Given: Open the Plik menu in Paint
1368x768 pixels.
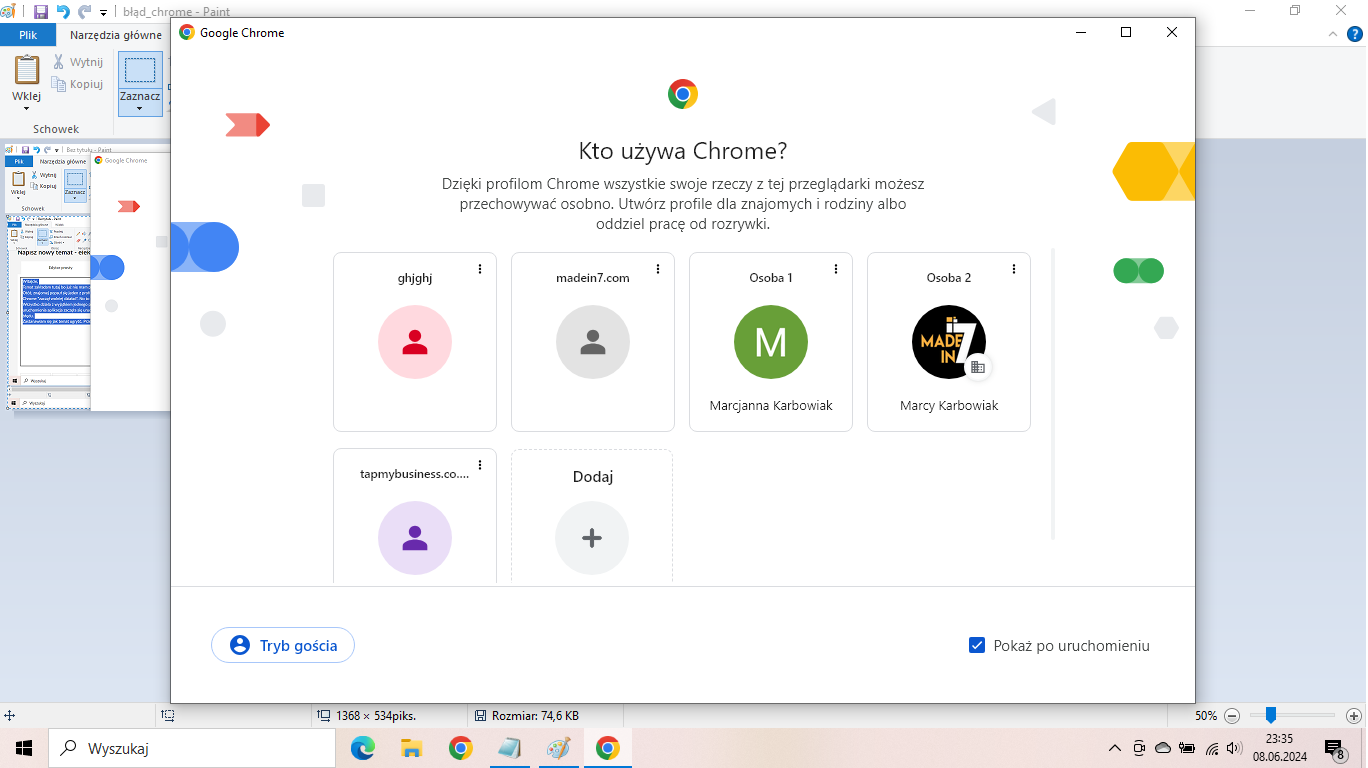Looking at the screenshot, I should (x=28, y=35).
